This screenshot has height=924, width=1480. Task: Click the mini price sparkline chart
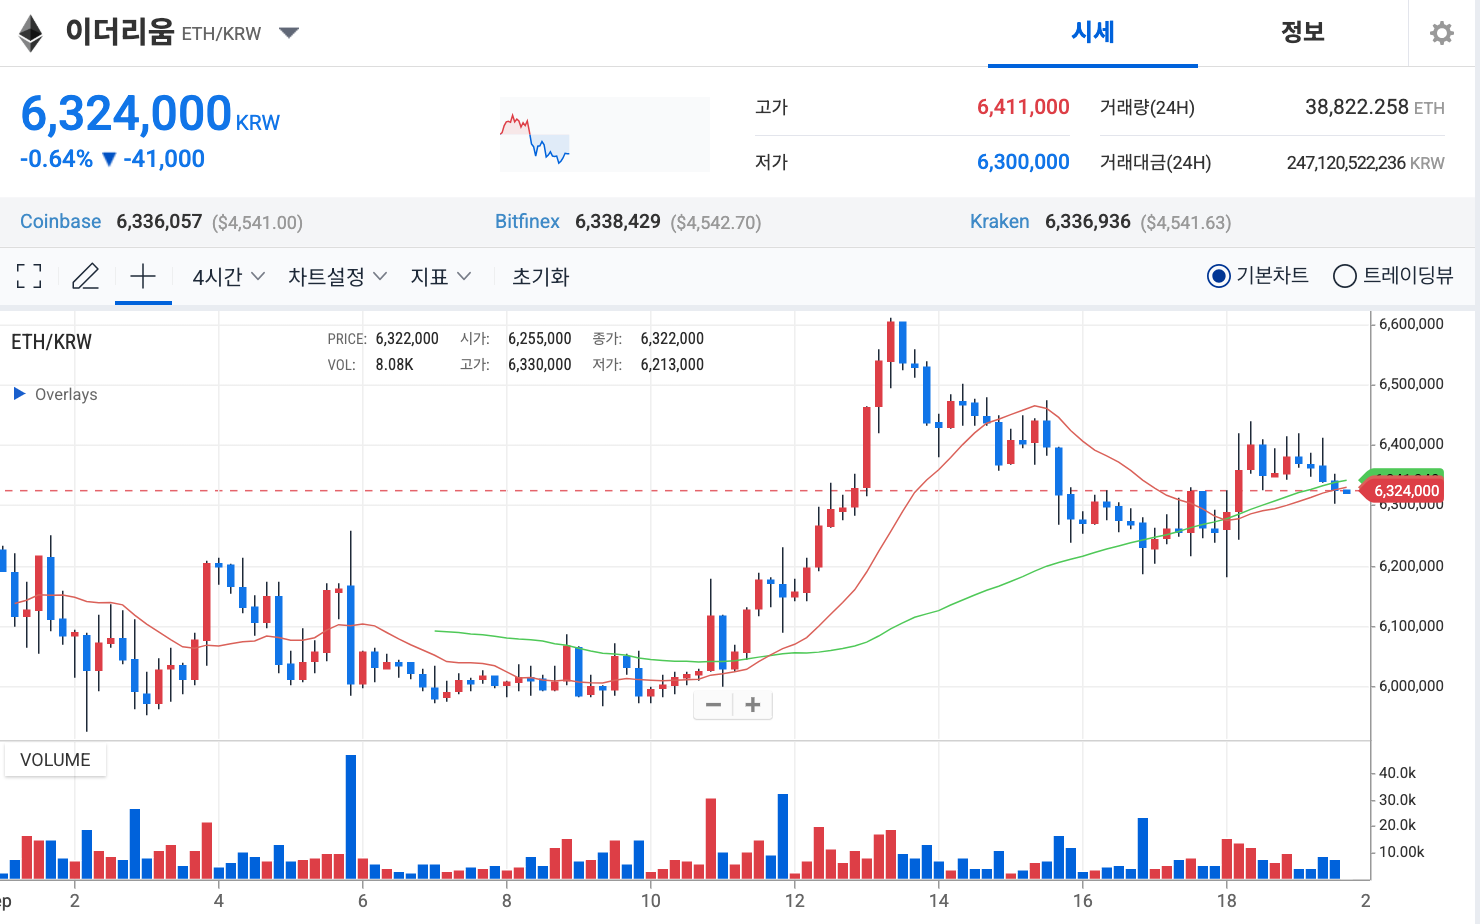[x=604, y=134]
